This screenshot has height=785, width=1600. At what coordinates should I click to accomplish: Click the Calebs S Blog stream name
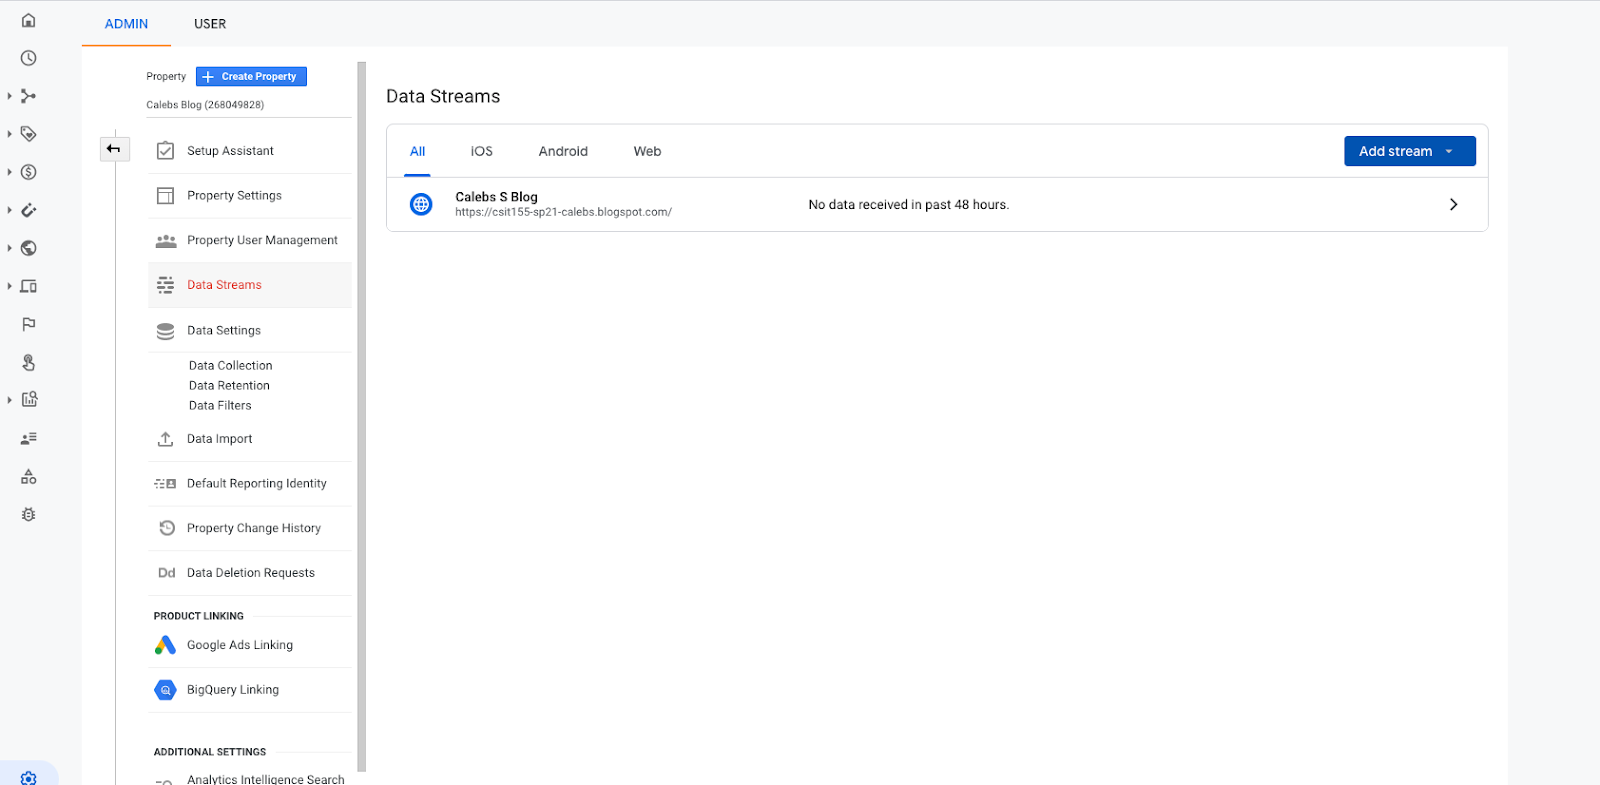(496, 197)
